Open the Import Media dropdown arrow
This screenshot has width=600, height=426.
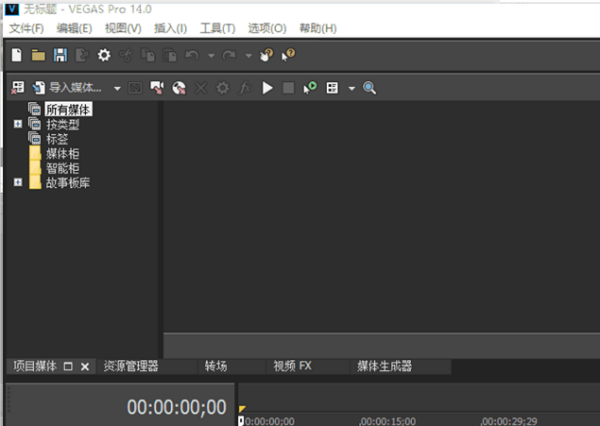tap(117, 88)
